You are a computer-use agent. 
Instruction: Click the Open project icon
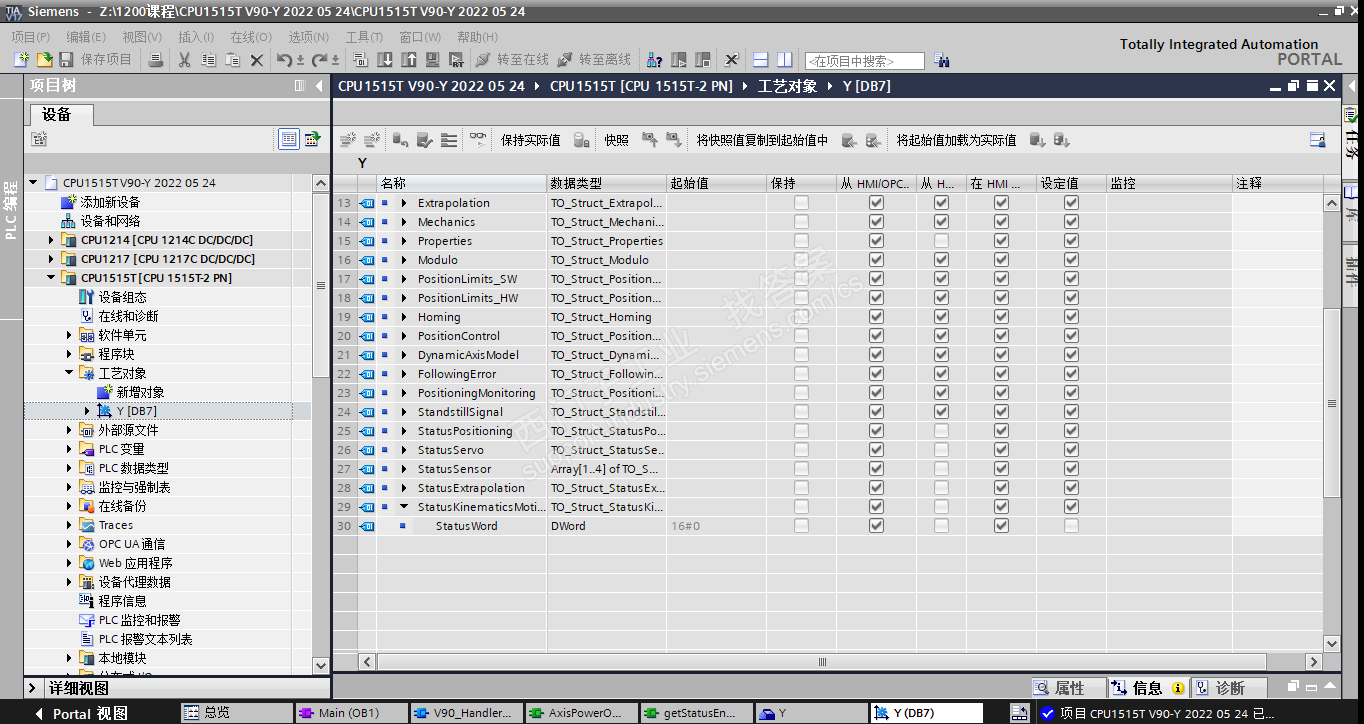point(44,60)
